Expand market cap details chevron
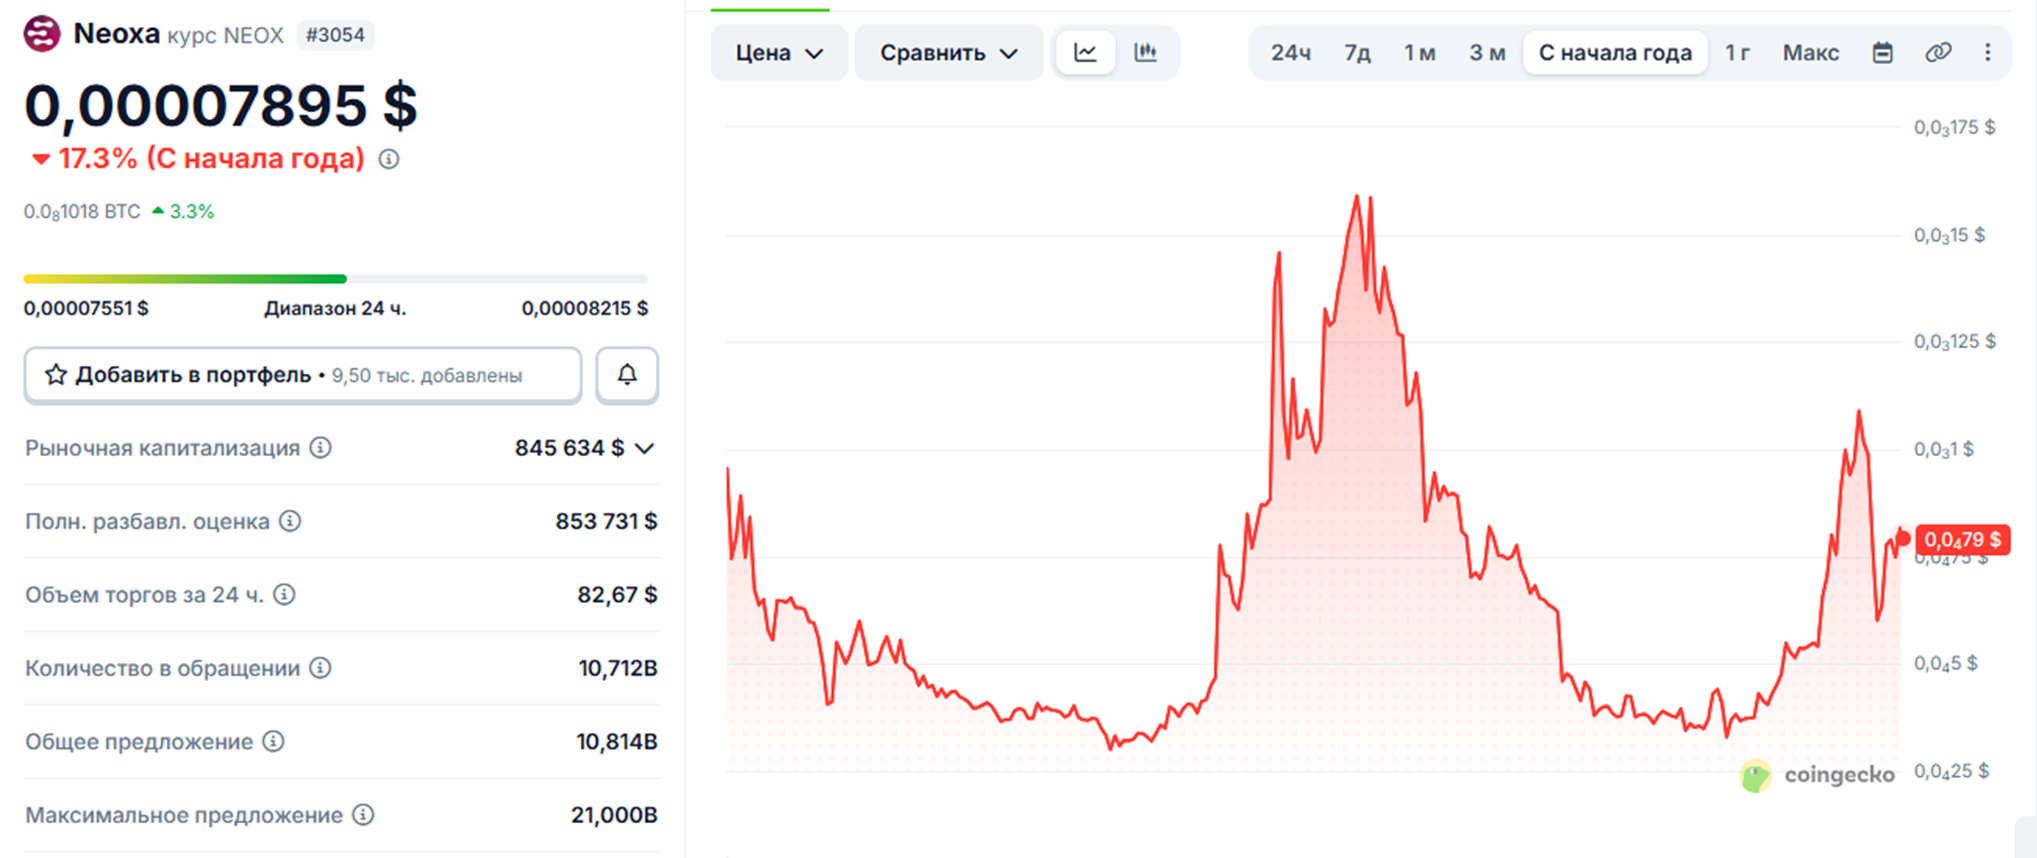Viewport: 2037px width, 858px height. coord(645,448)
